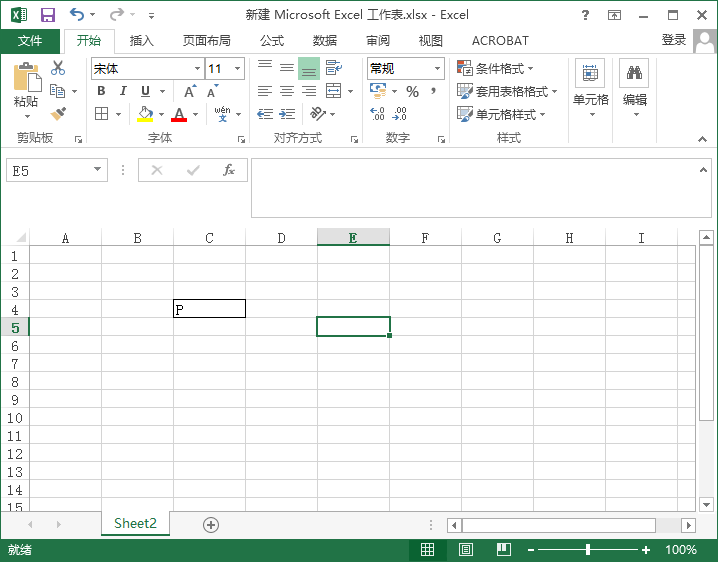Switch to the 数据 tab
This screenshot has height=562, width=718.
pyautogui.click(x=325, y=41)
